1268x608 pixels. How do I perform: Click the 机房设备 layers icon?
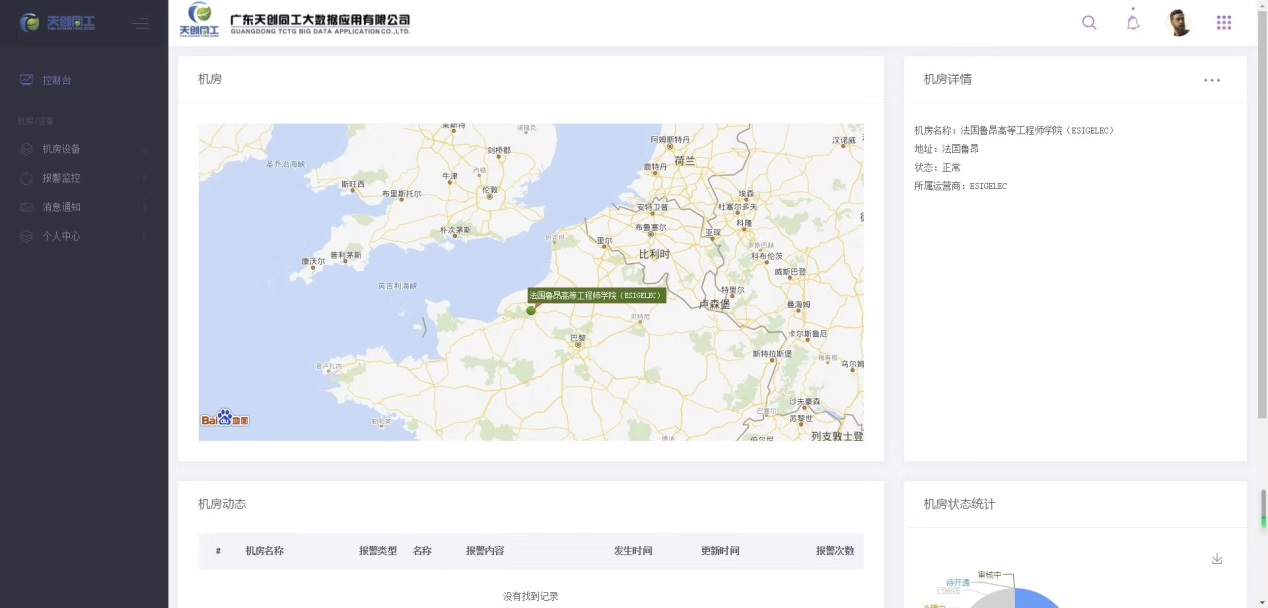pyautogui.click(x=27, y=149)
